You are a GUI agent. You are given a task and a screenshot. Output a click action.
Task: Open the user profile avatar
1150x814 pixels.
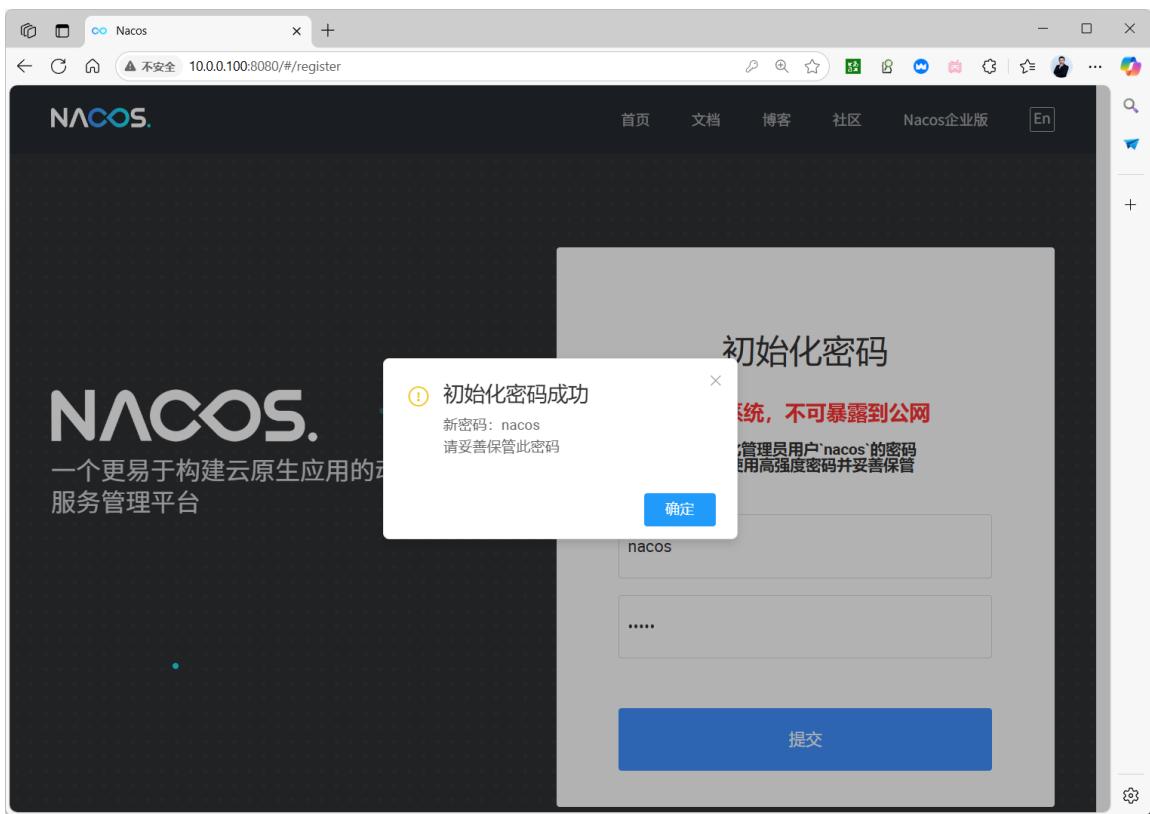click(1061, 66)
